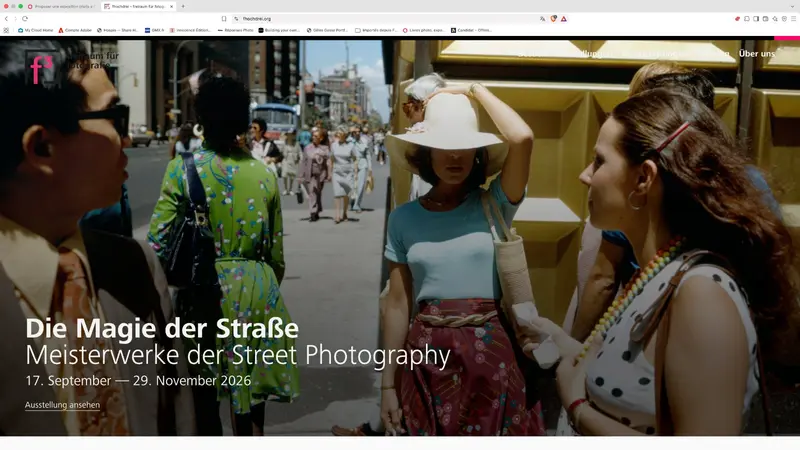The height and width of the screenshot is (450, 800).
Task: Open the Brave Shields lion icon
Action: (554, 19)
